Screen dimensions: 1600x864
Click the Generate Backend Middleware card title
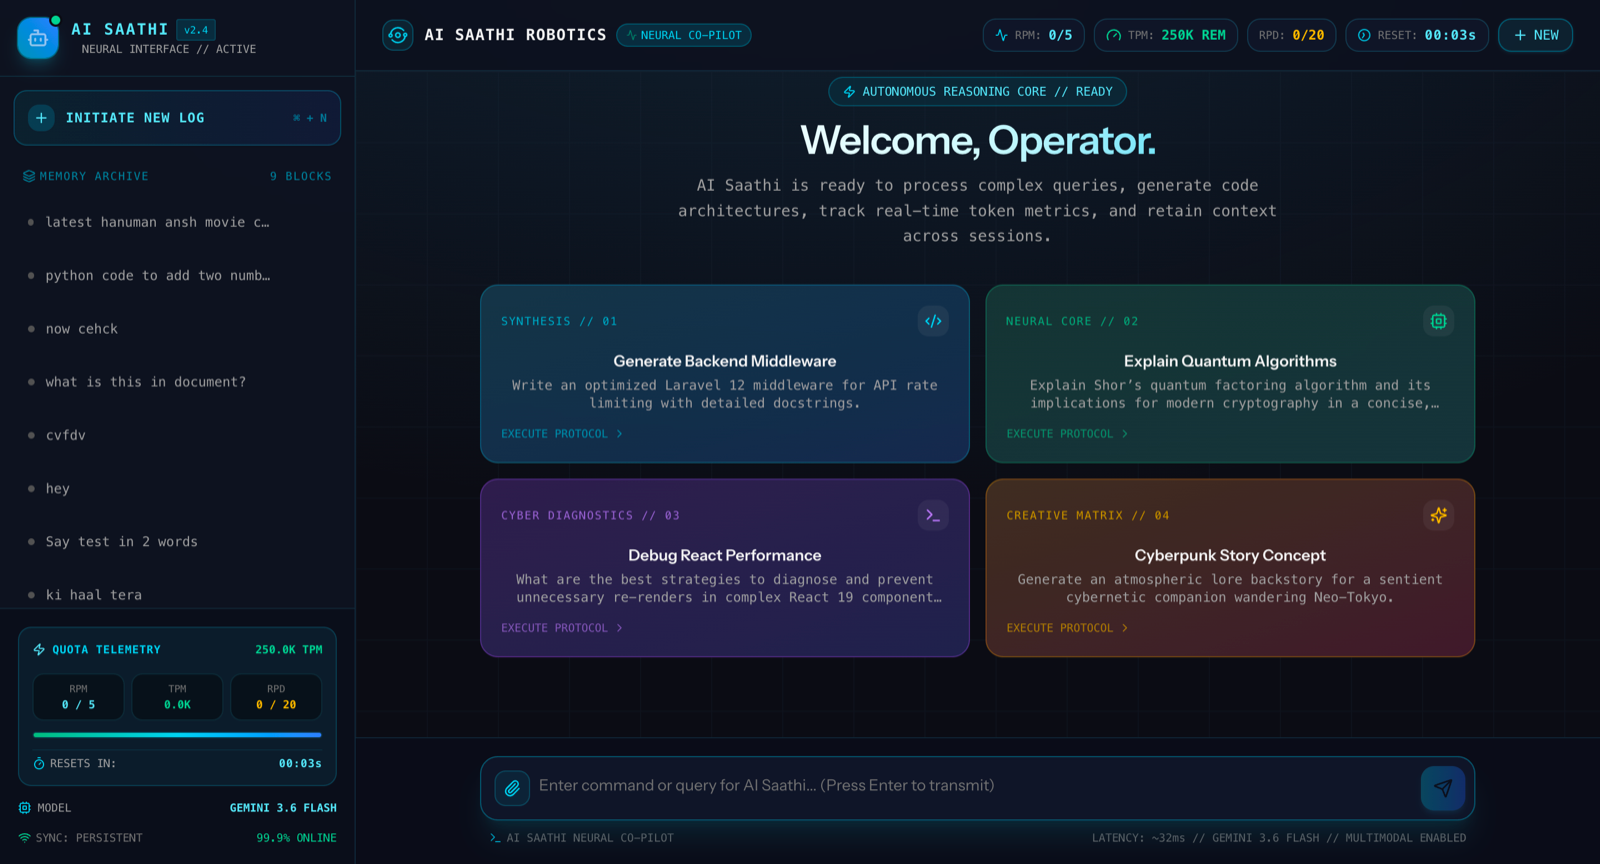click(x=725, y=361)
